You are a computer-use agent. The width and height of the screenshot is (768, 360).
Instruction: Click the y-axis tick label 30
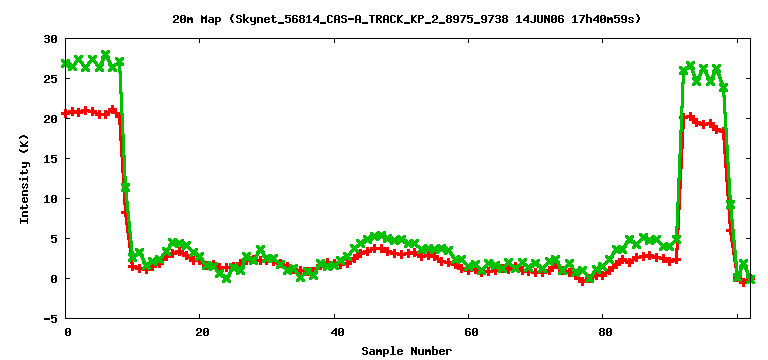(50, 39)
